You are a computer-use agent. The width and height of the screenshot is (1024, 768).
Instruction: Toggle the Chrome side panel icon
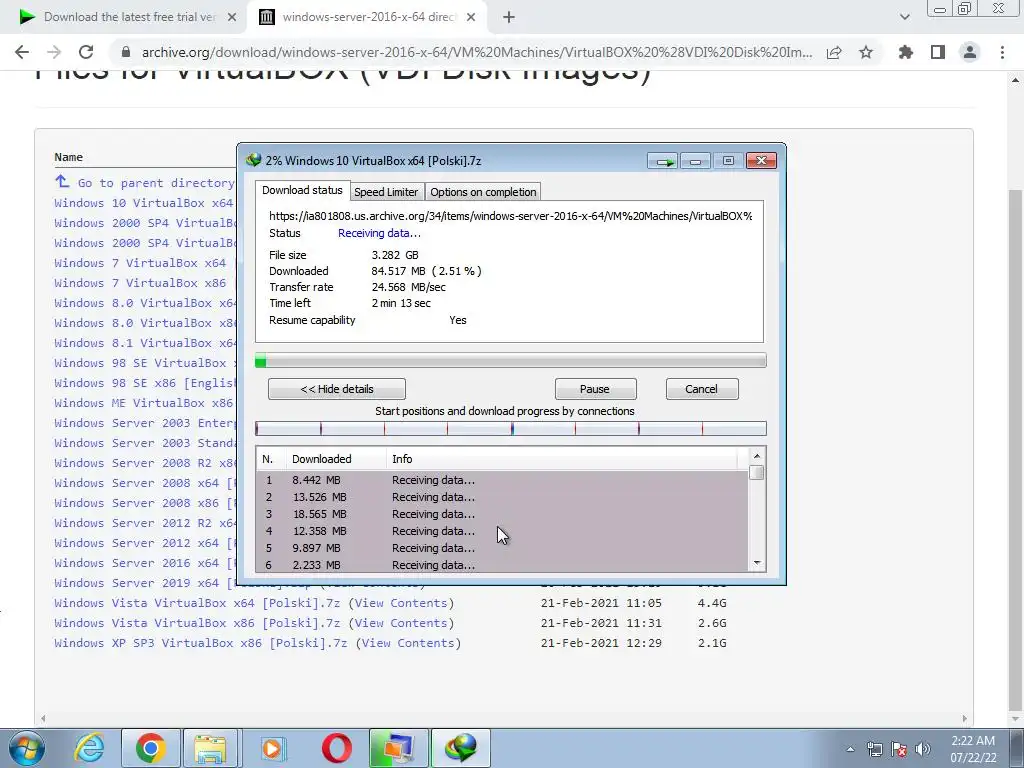[x=938, y=52]
